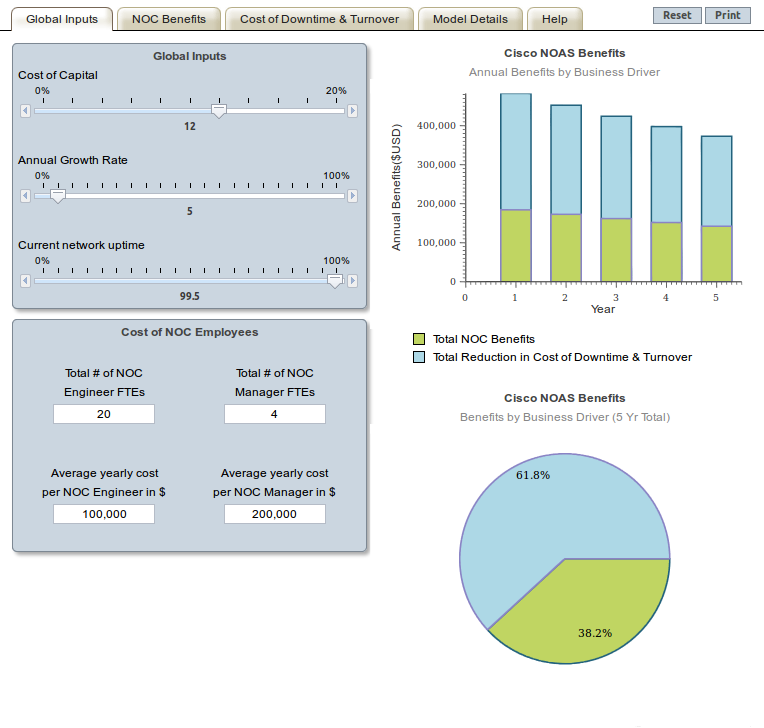The height and width of the screenshot is (728, 764).
Task: Click the Annual Growth Rate value 5
Action: [x=190, y=211]
